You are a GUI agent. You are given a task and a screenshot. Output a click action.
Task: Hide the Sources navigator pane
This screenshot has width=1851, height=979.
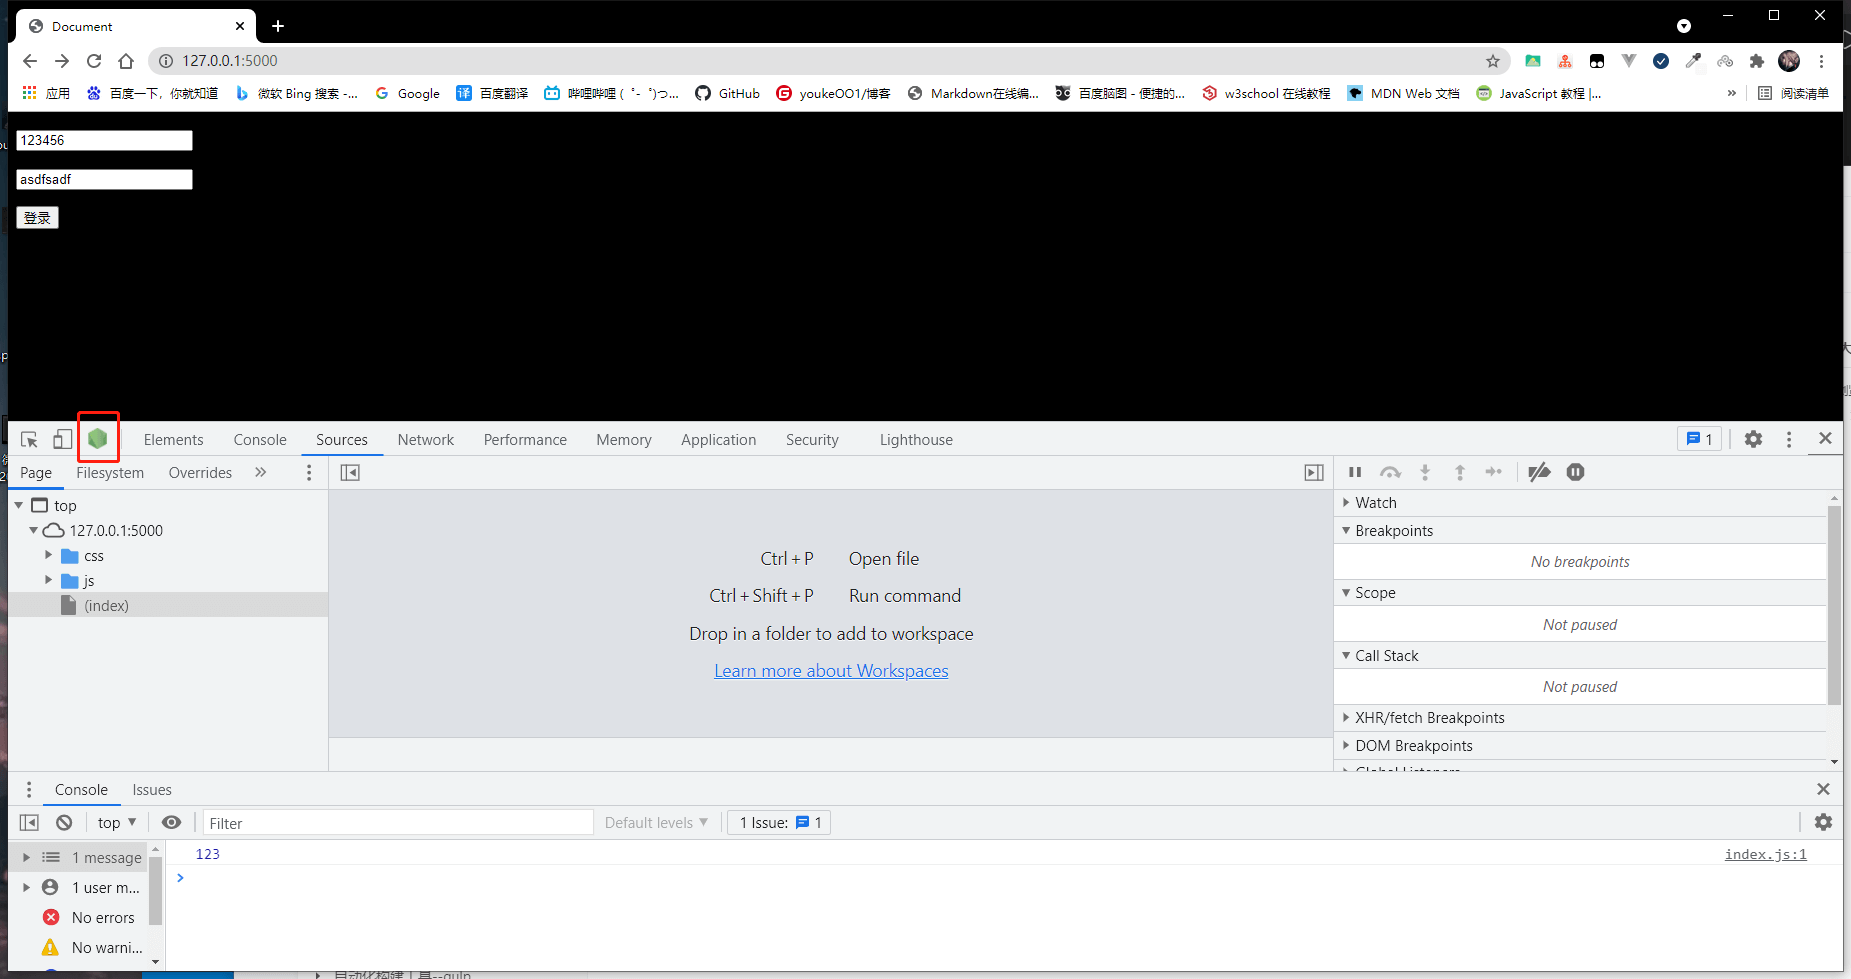(350, 473)
